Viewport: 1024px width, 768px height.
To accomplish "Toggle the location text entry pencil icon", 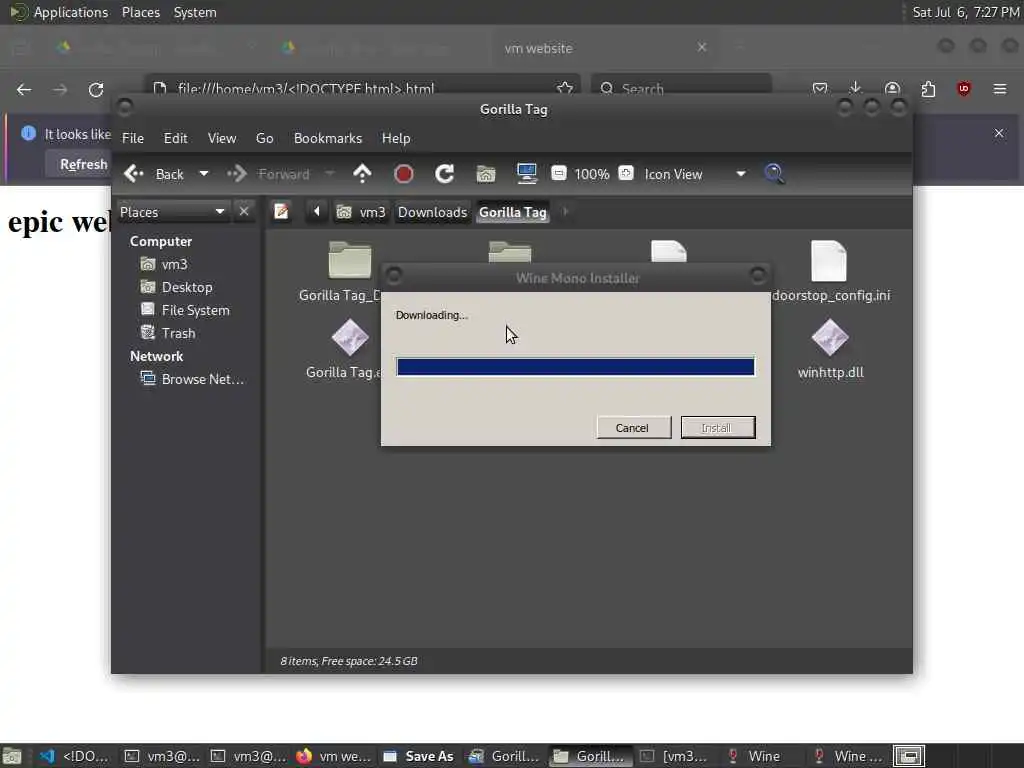I will tap(281, 212).
